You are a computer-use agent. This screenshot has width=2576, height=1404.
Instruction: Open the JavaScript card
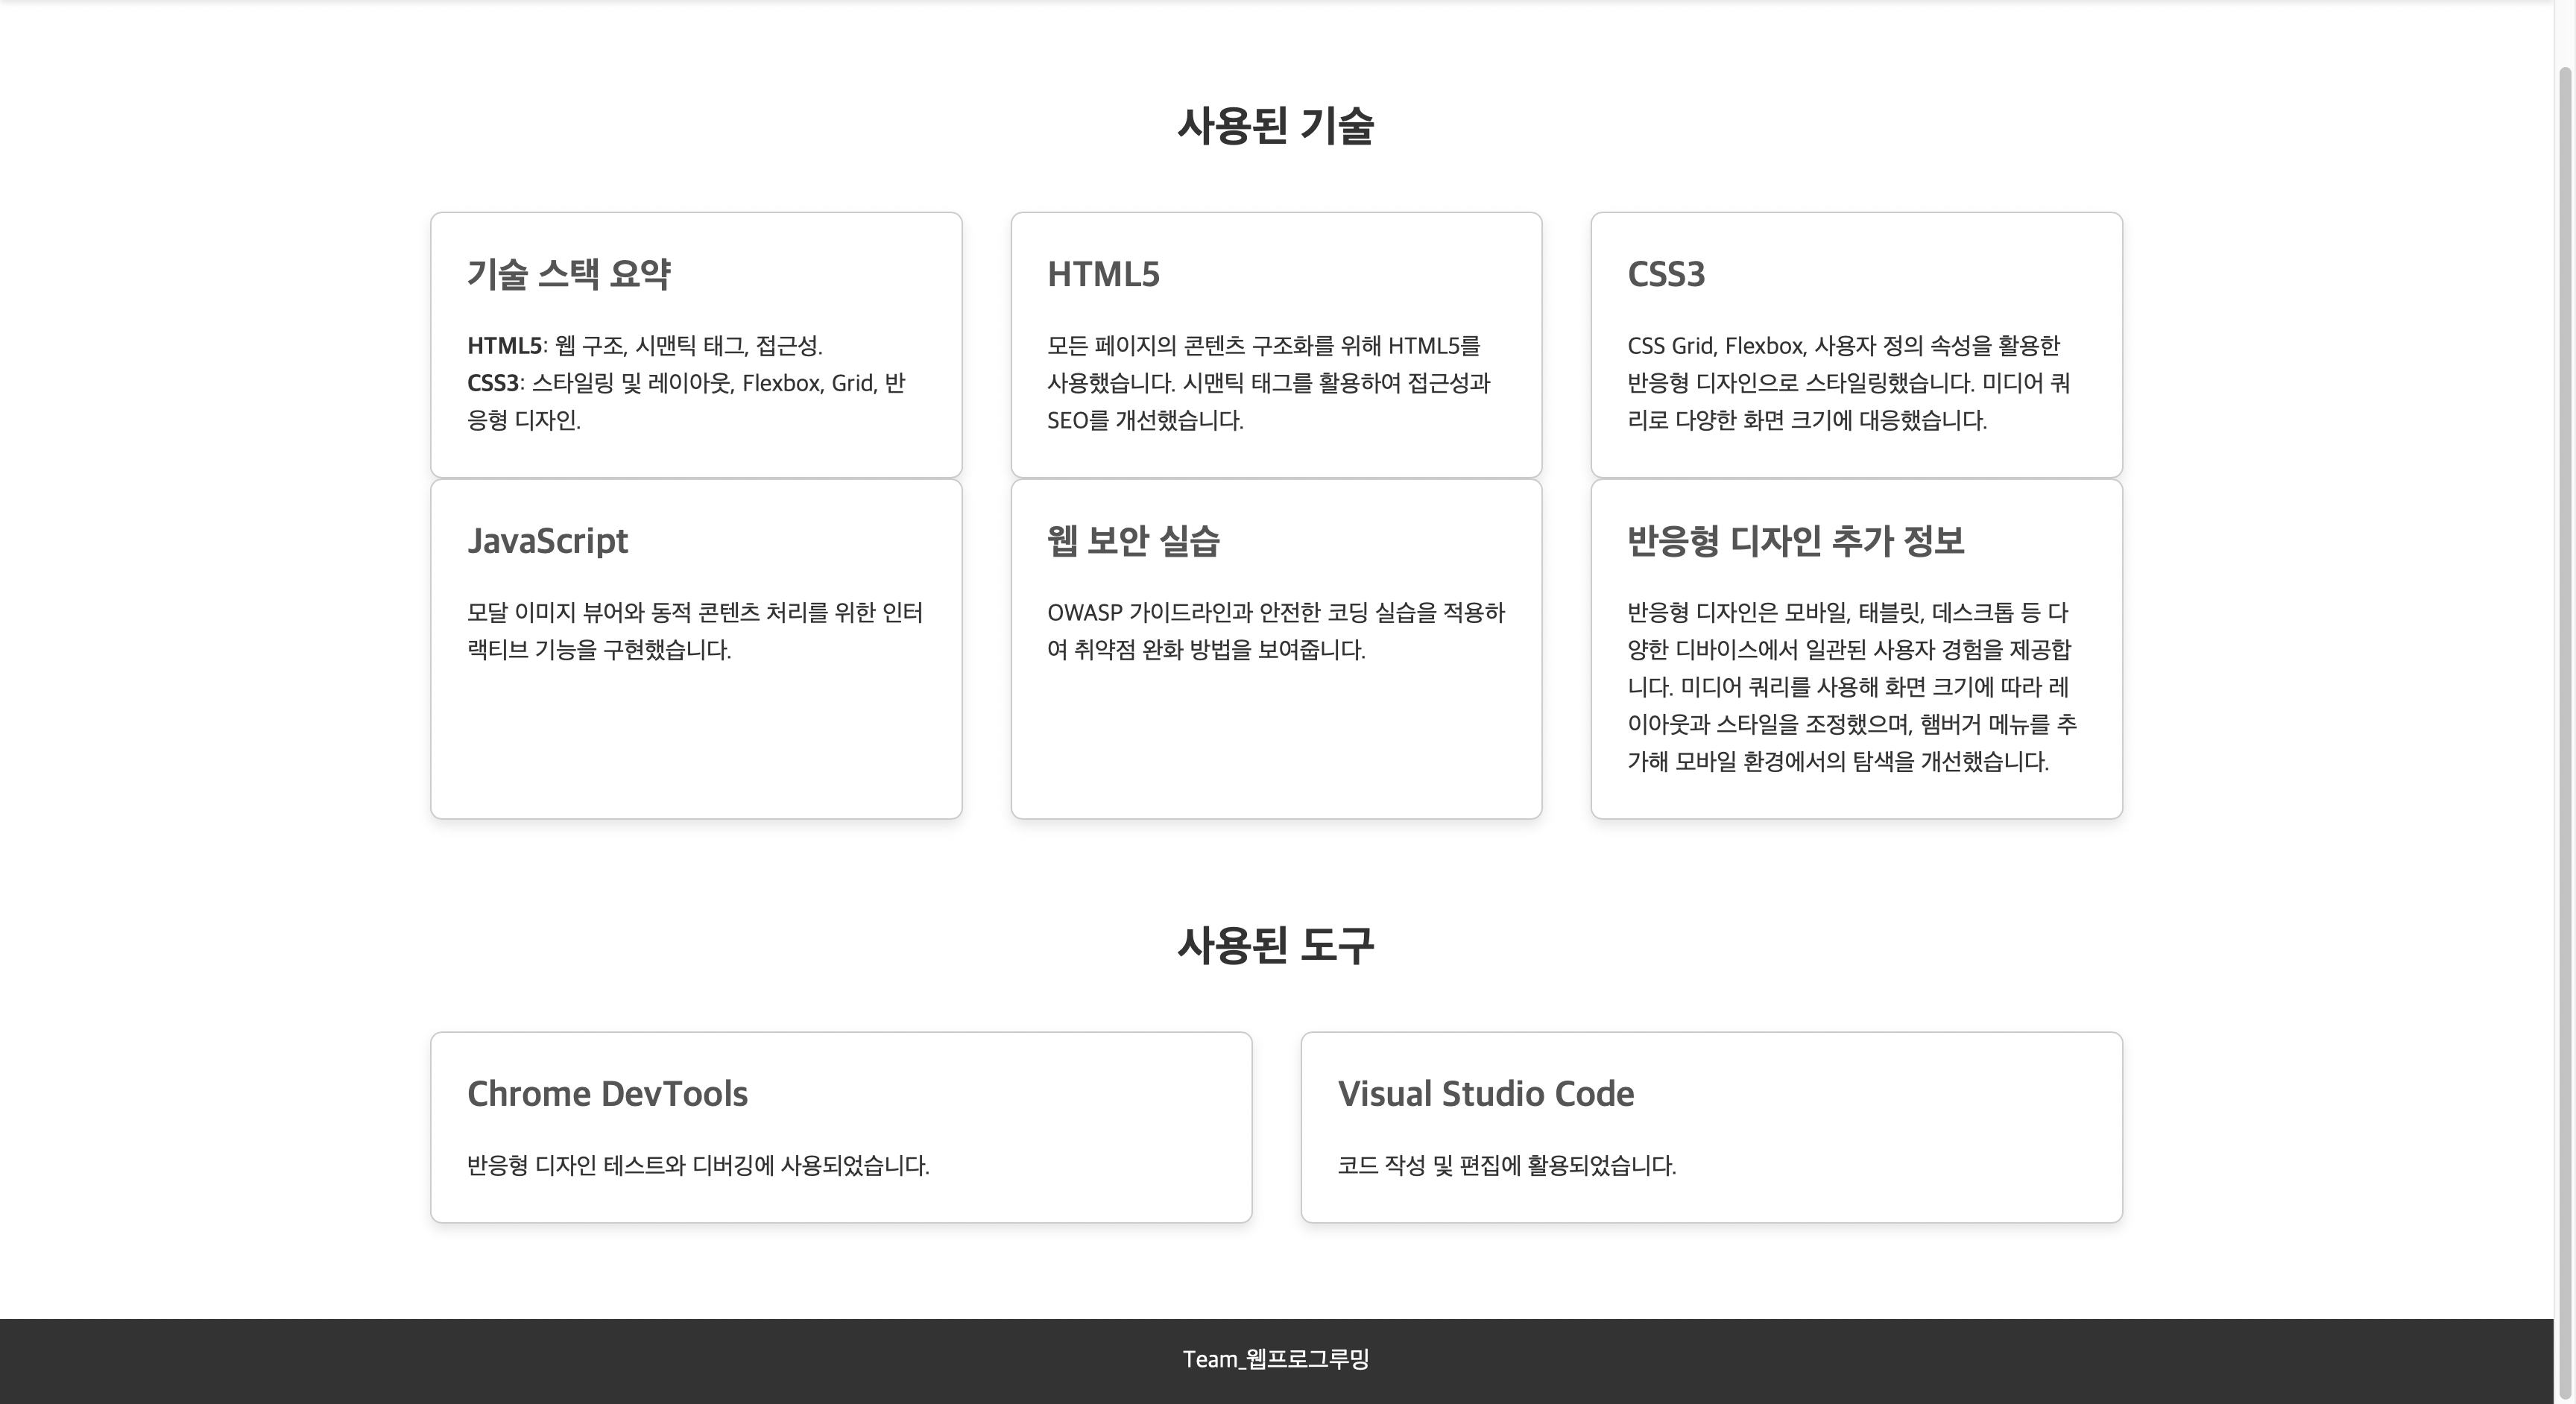pyautogui.click(x=696, y=649)
